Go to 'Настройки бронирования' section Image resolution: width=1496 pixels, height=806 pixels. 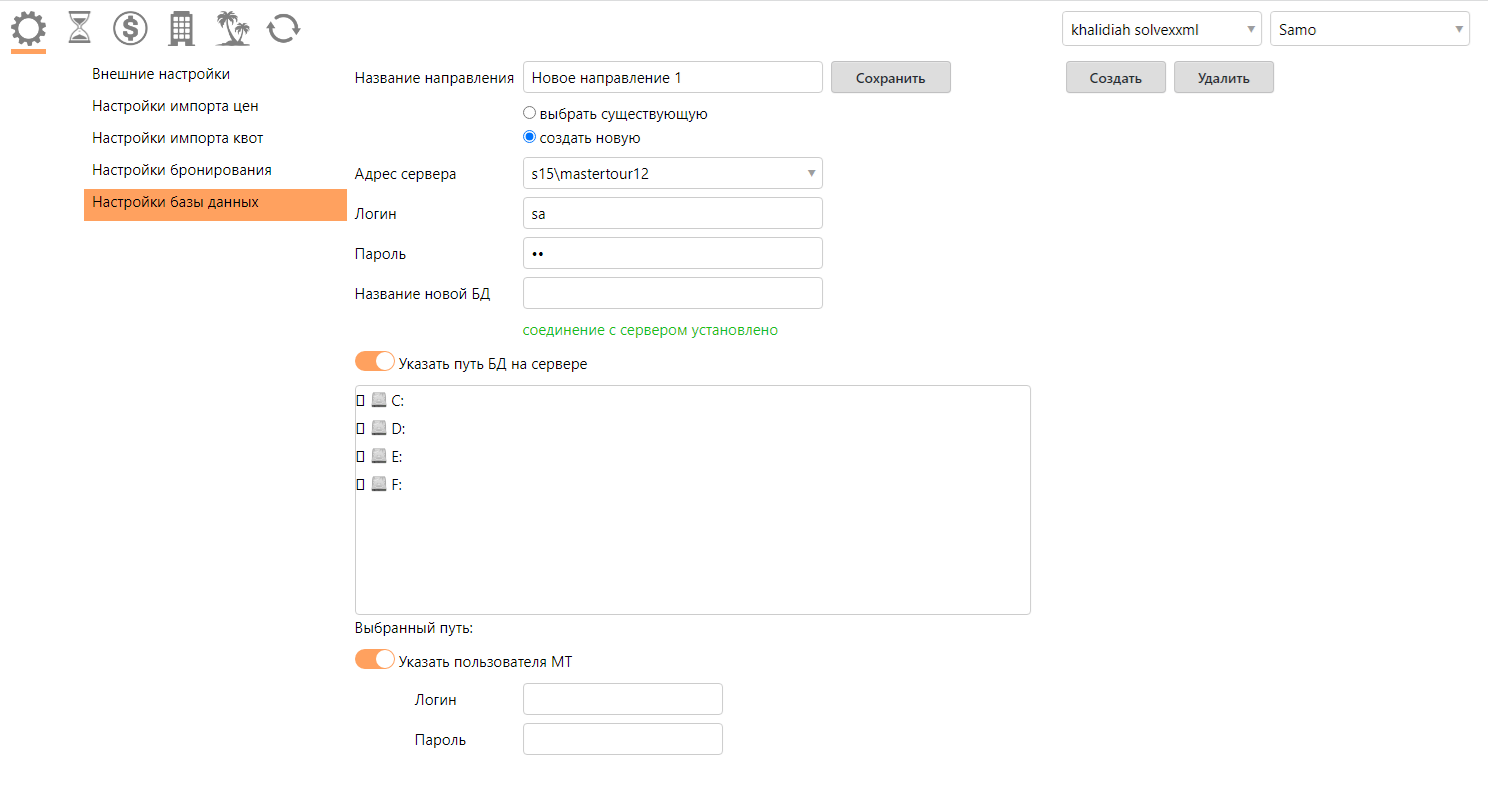[x=182, y=170]
